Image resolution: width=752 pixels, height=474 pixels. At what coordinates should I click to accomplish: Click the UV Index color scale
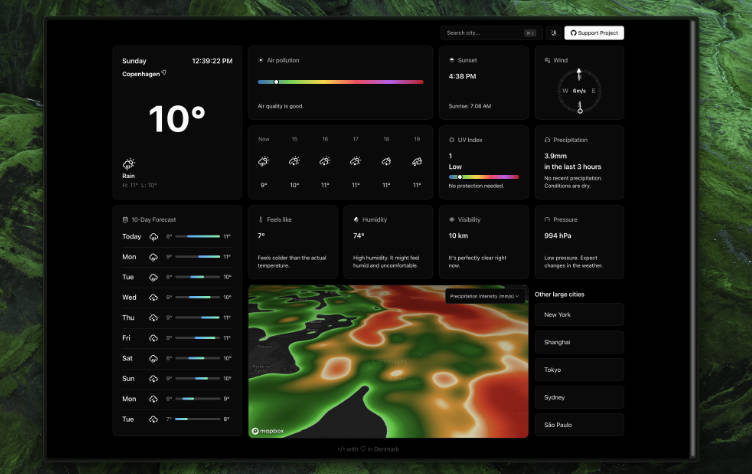pyautogui.click(x=483, y=177)
